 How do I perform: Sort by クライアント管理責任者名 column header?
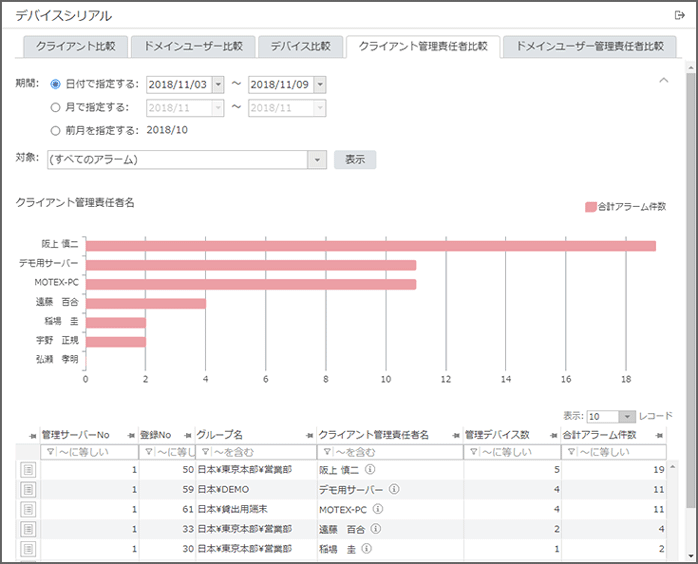[x=373, y=435]
